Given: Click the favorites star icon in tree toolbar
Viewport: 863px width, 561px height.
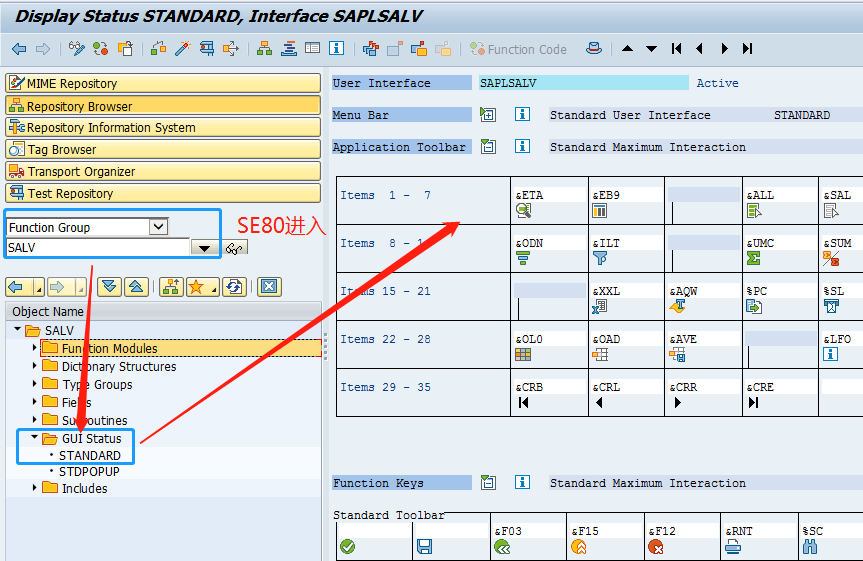Looking at the screenshot, I should pos(196,286).
